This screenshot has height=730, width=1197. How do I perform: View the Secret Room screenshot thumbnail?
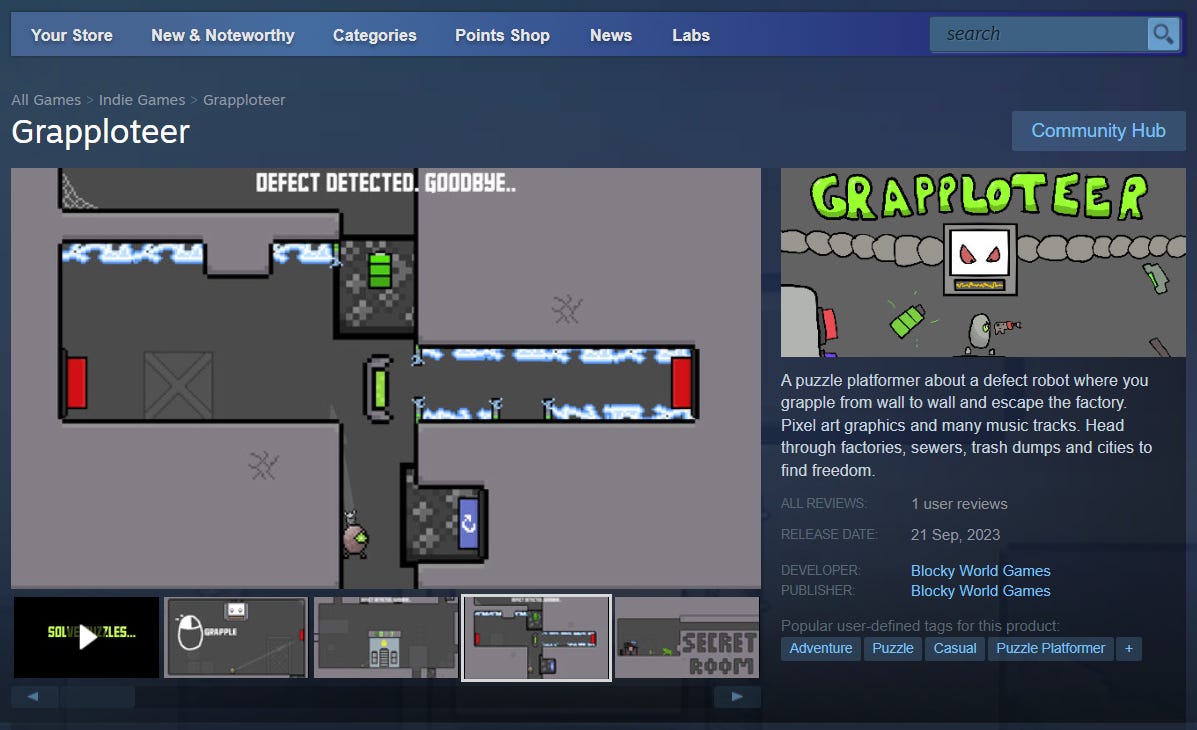pyautogui.click(x=687, y=638)
